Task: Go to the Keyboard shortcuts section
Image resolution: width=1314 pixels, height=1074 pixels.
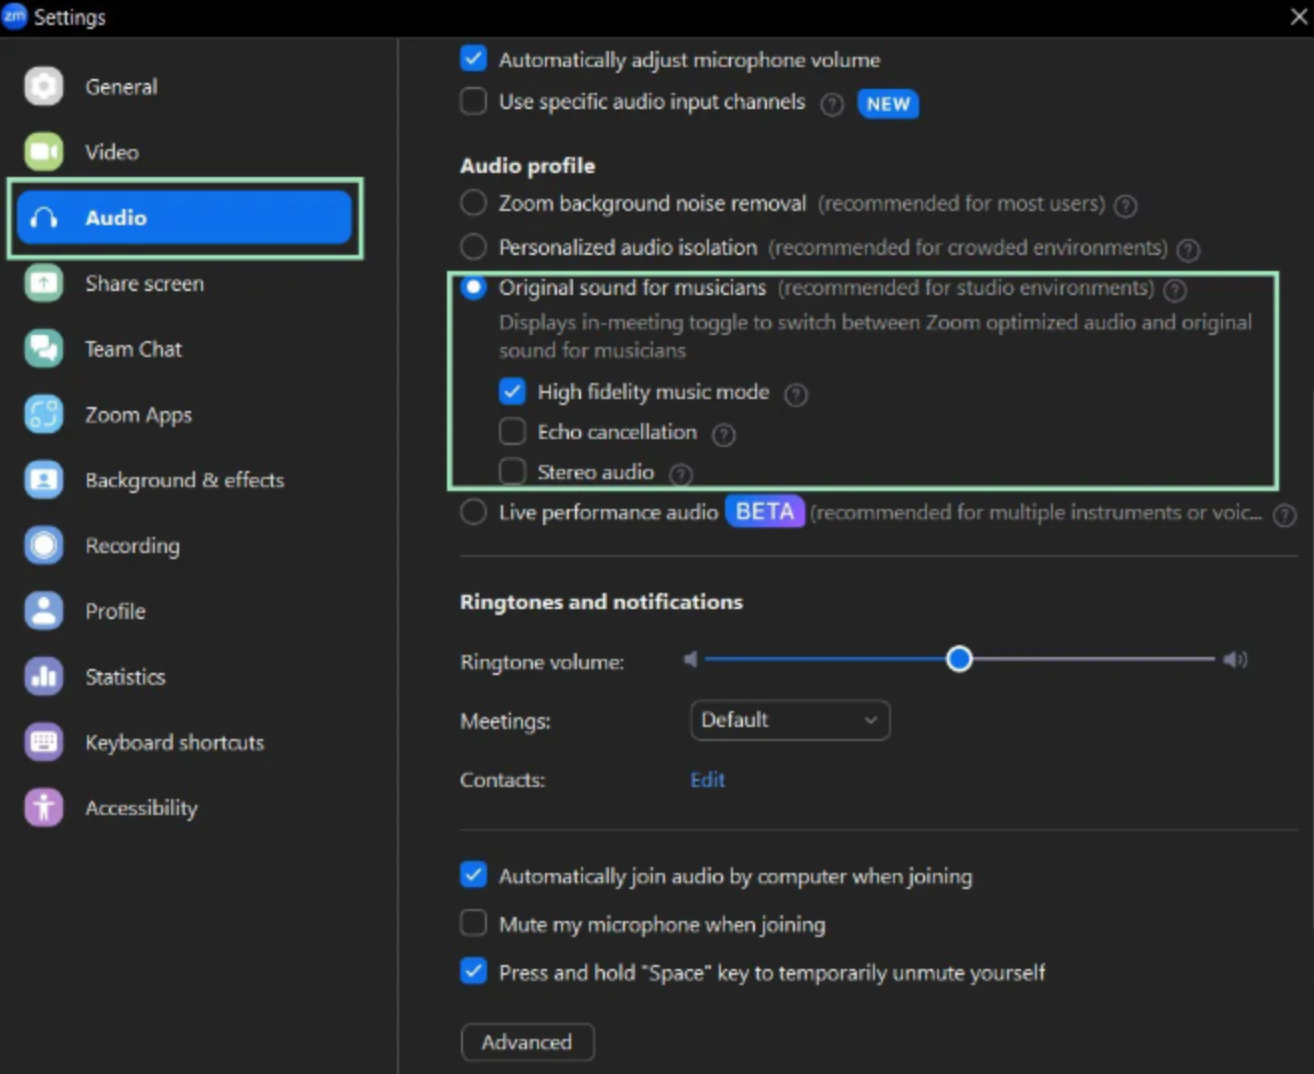Action: point(43,742)
